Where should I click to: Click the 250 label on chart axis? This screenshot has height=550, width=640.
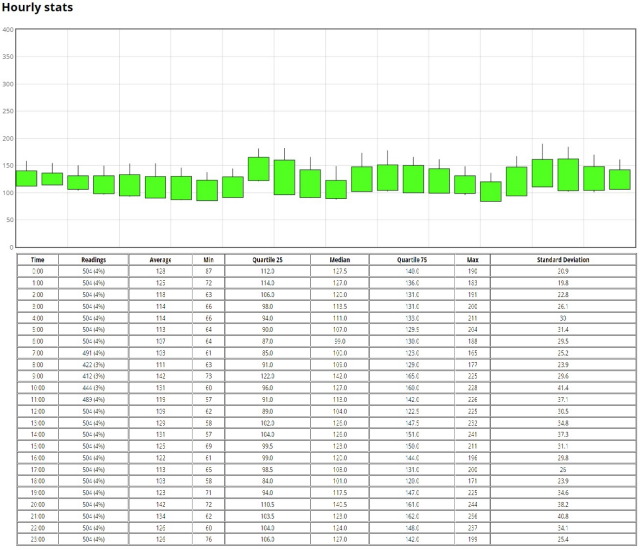pyautogui.click(x=8, y=111)
